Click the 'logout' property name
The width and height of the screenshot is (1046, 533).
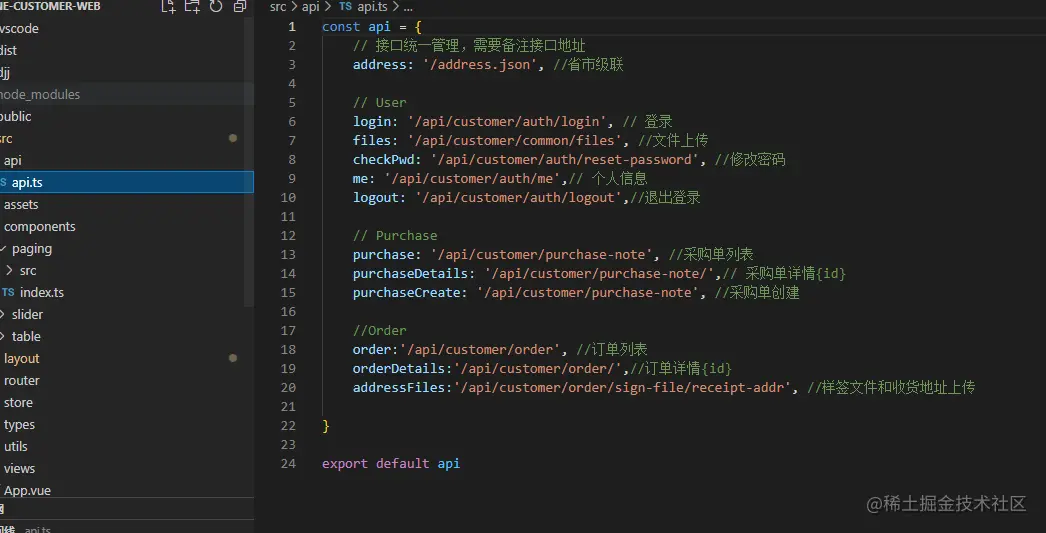click(x=376, y=197)
